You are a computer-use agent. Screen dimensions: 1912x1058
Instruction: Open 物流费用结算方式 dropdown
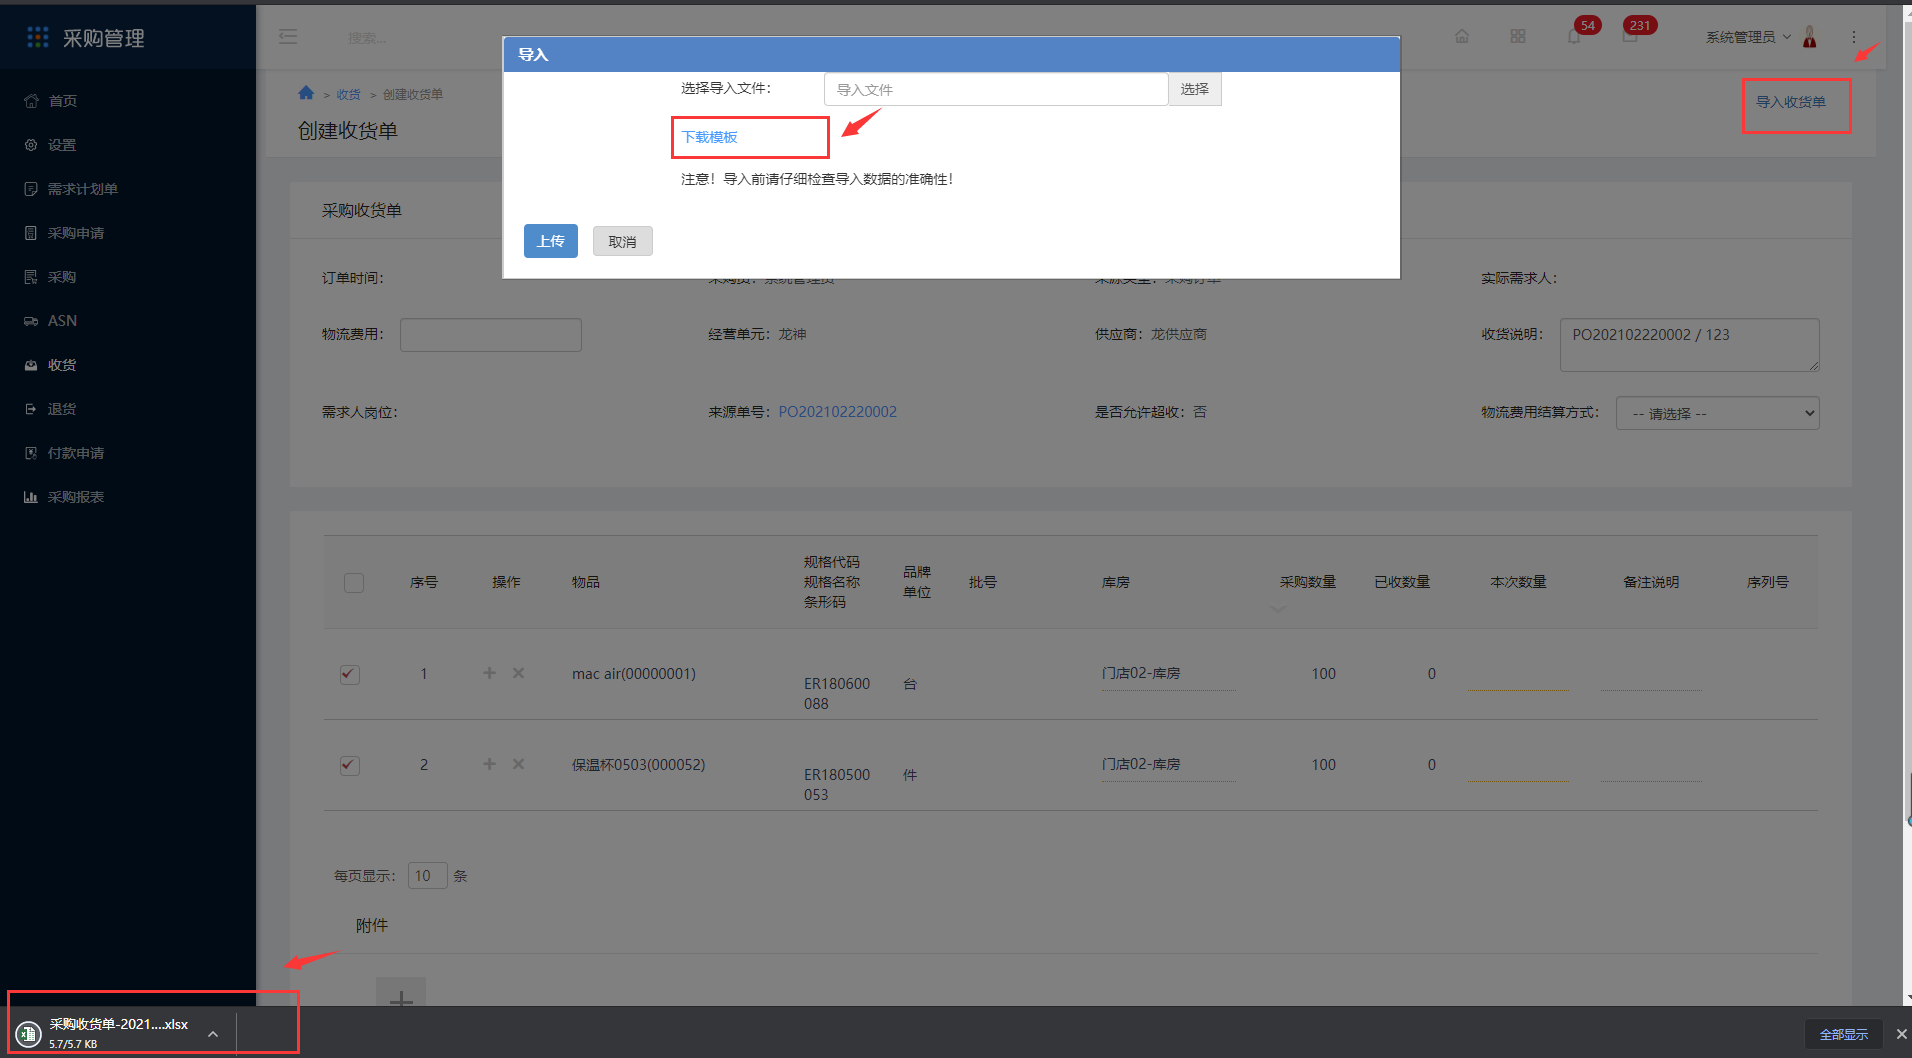[x=1717, y=413]
